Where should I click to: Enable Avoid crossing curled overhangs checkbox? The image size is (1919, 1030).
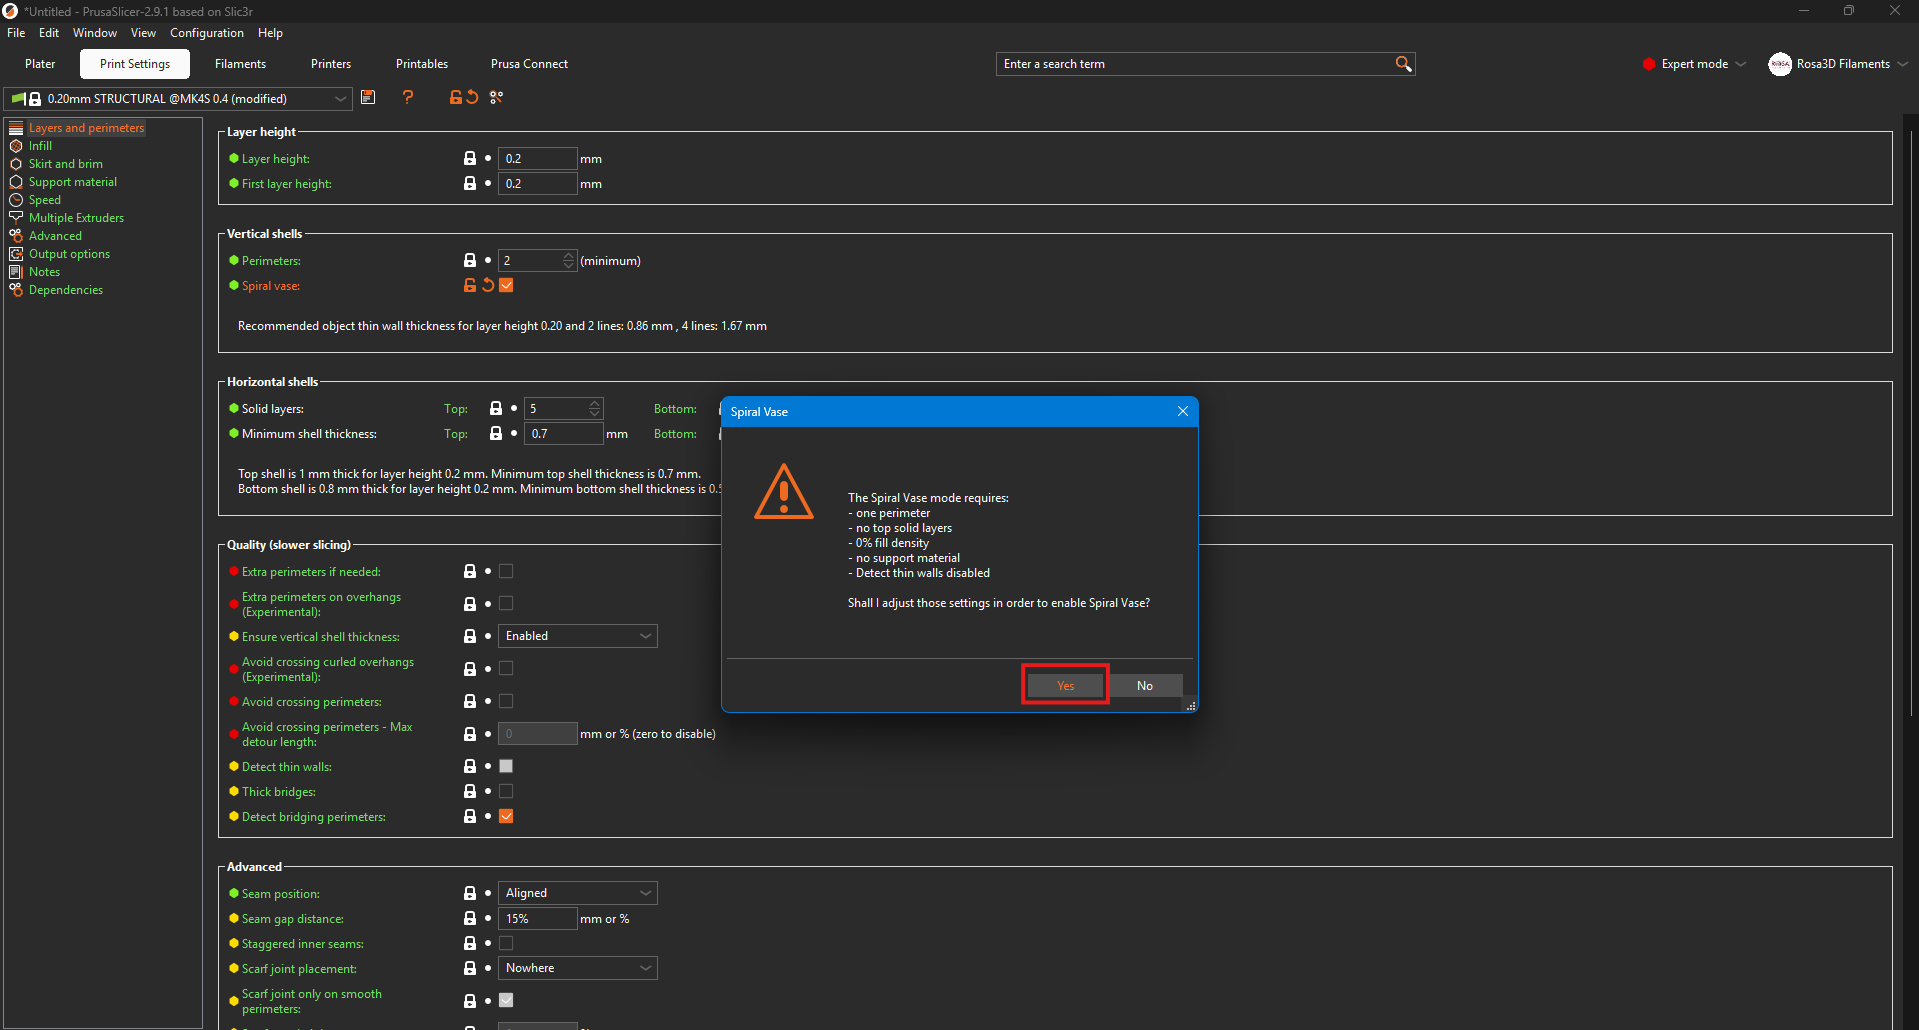tap(506, 668)
